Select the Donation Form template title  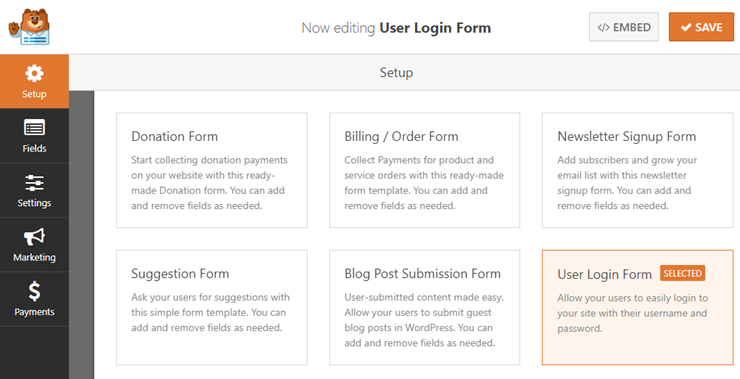click(x=175, y=136)
